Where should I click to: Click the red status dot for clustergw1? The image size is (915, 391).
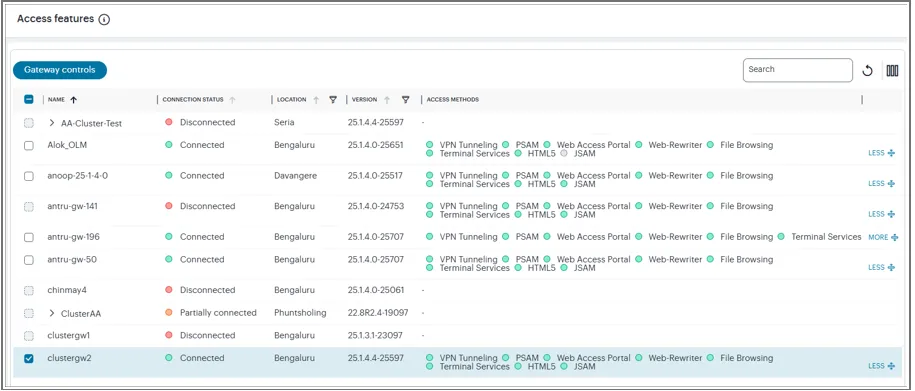pyautogui.click(x=169, y=336)
